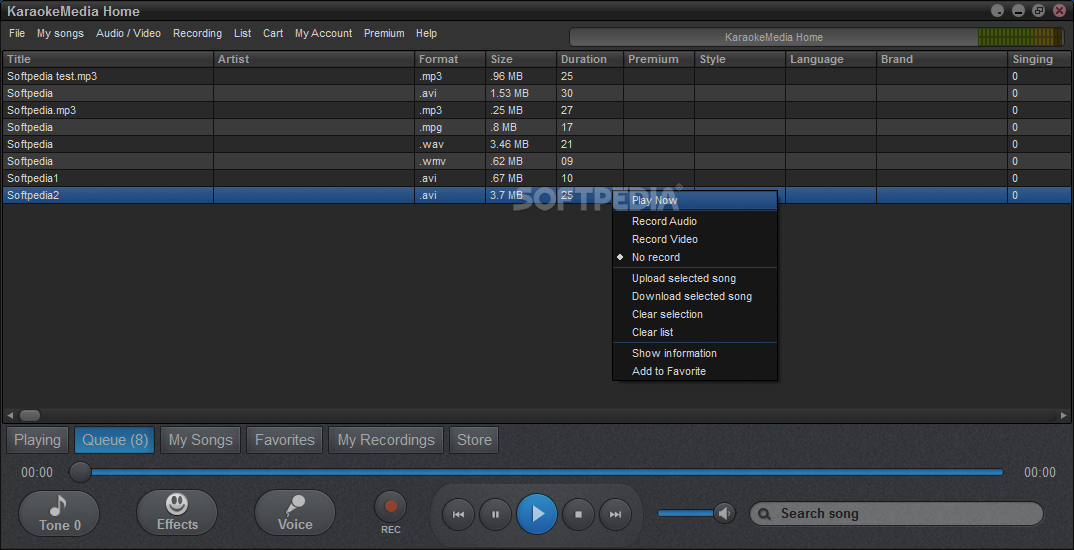Click the .mpg format cell
1074x550 pixels.
click(x=450, y=127)
